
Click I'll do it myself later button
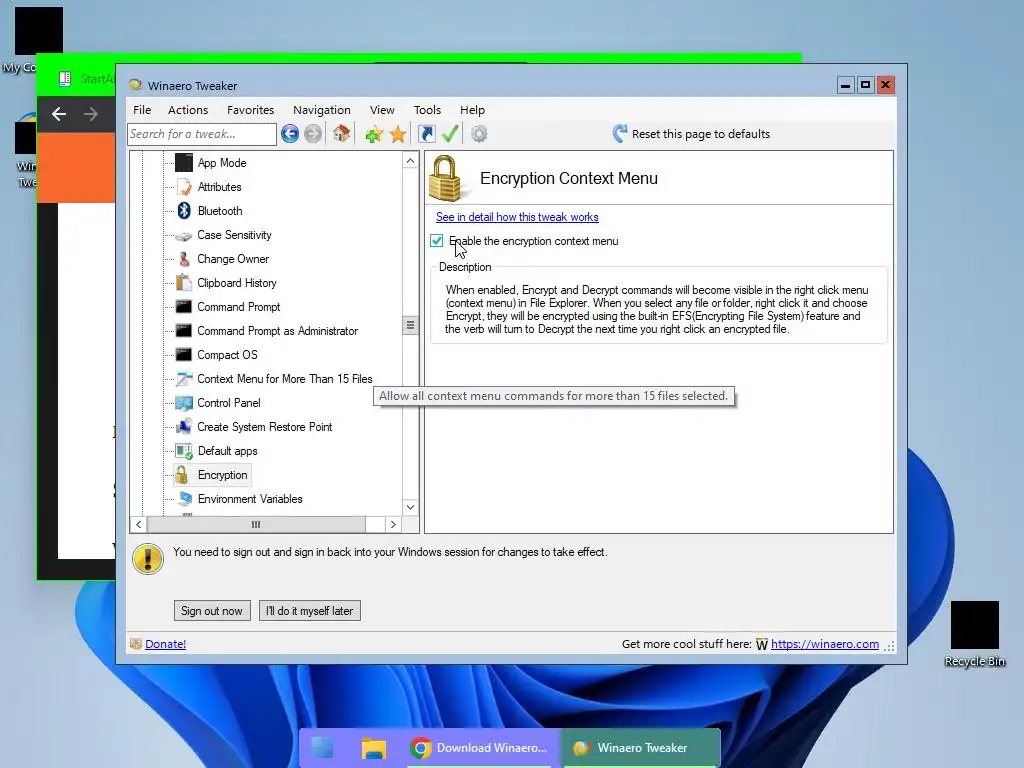[x=310, y=611]
